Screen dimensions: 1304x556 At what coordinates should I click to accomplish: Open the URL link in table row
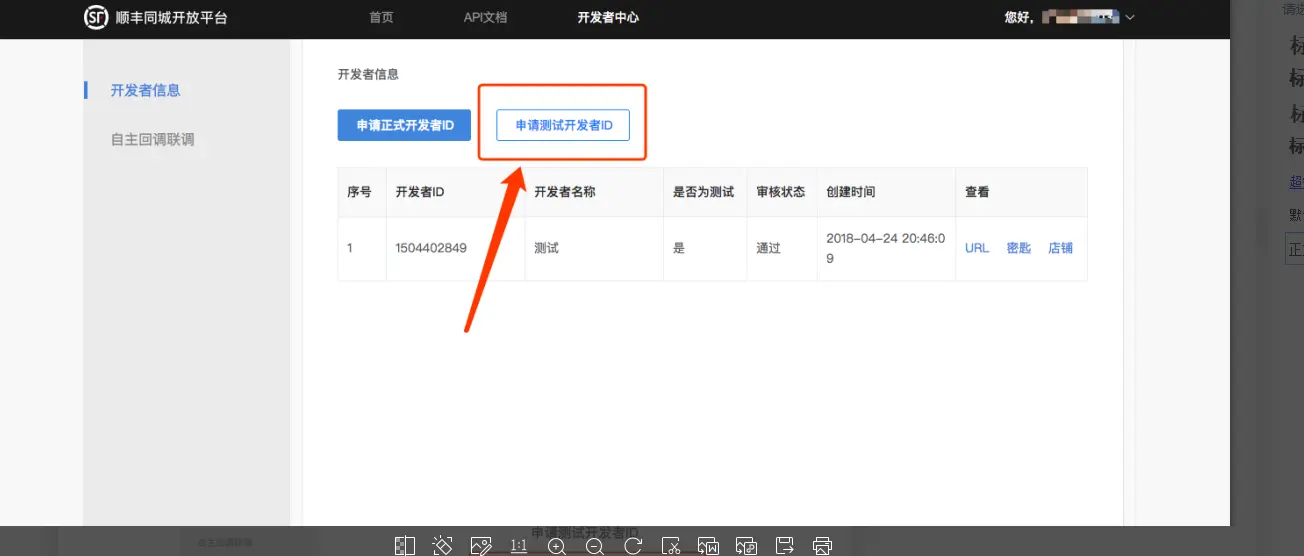(977, 248)
